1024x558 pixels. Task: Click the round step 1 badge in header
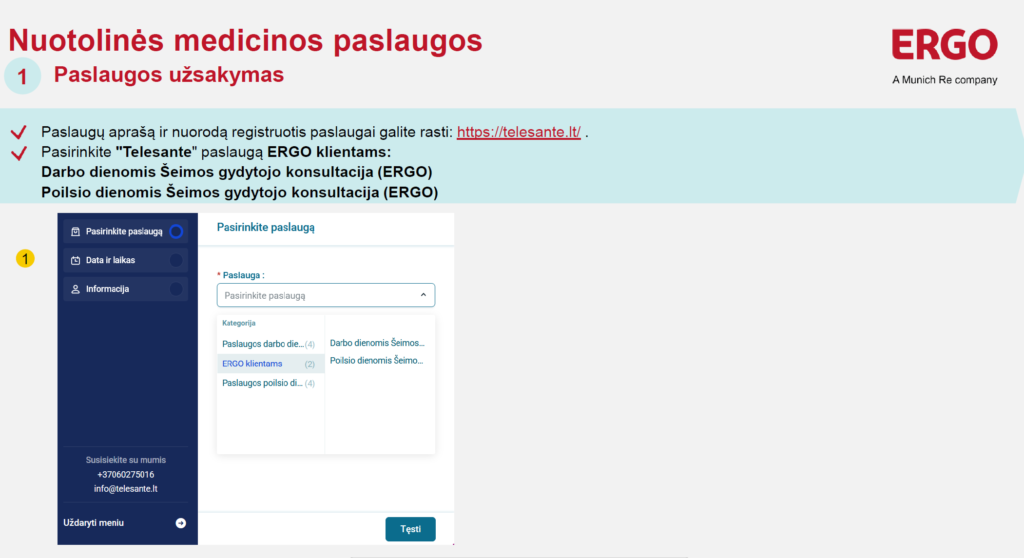click(22, 76)
